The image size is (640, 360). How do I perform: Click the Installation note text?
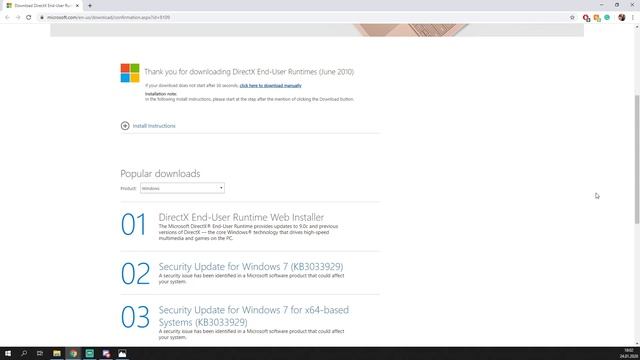tap(161, 94)
